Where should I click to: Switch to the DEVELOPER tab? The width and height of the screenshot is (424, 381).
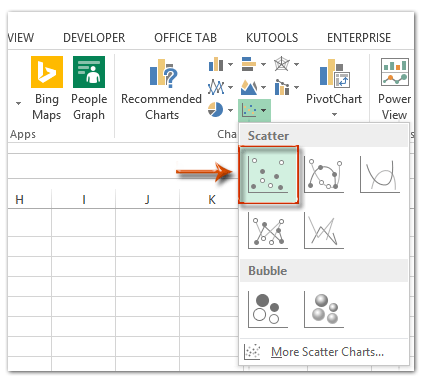pos(94,38)
